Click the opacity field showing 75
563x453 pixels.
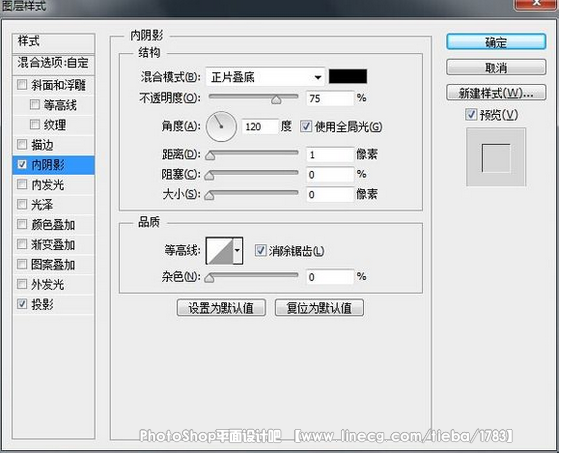coord(330,98)
